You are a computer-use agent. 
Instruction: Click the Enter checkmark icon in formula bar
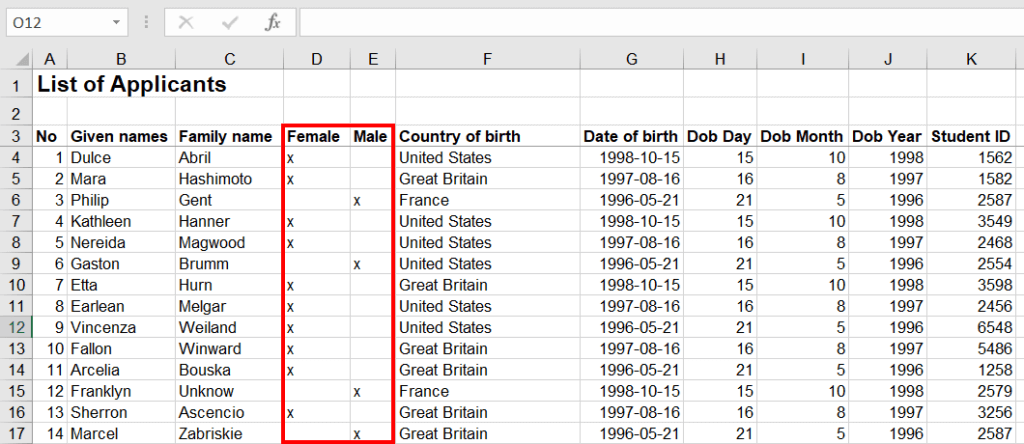pos(229,22)
